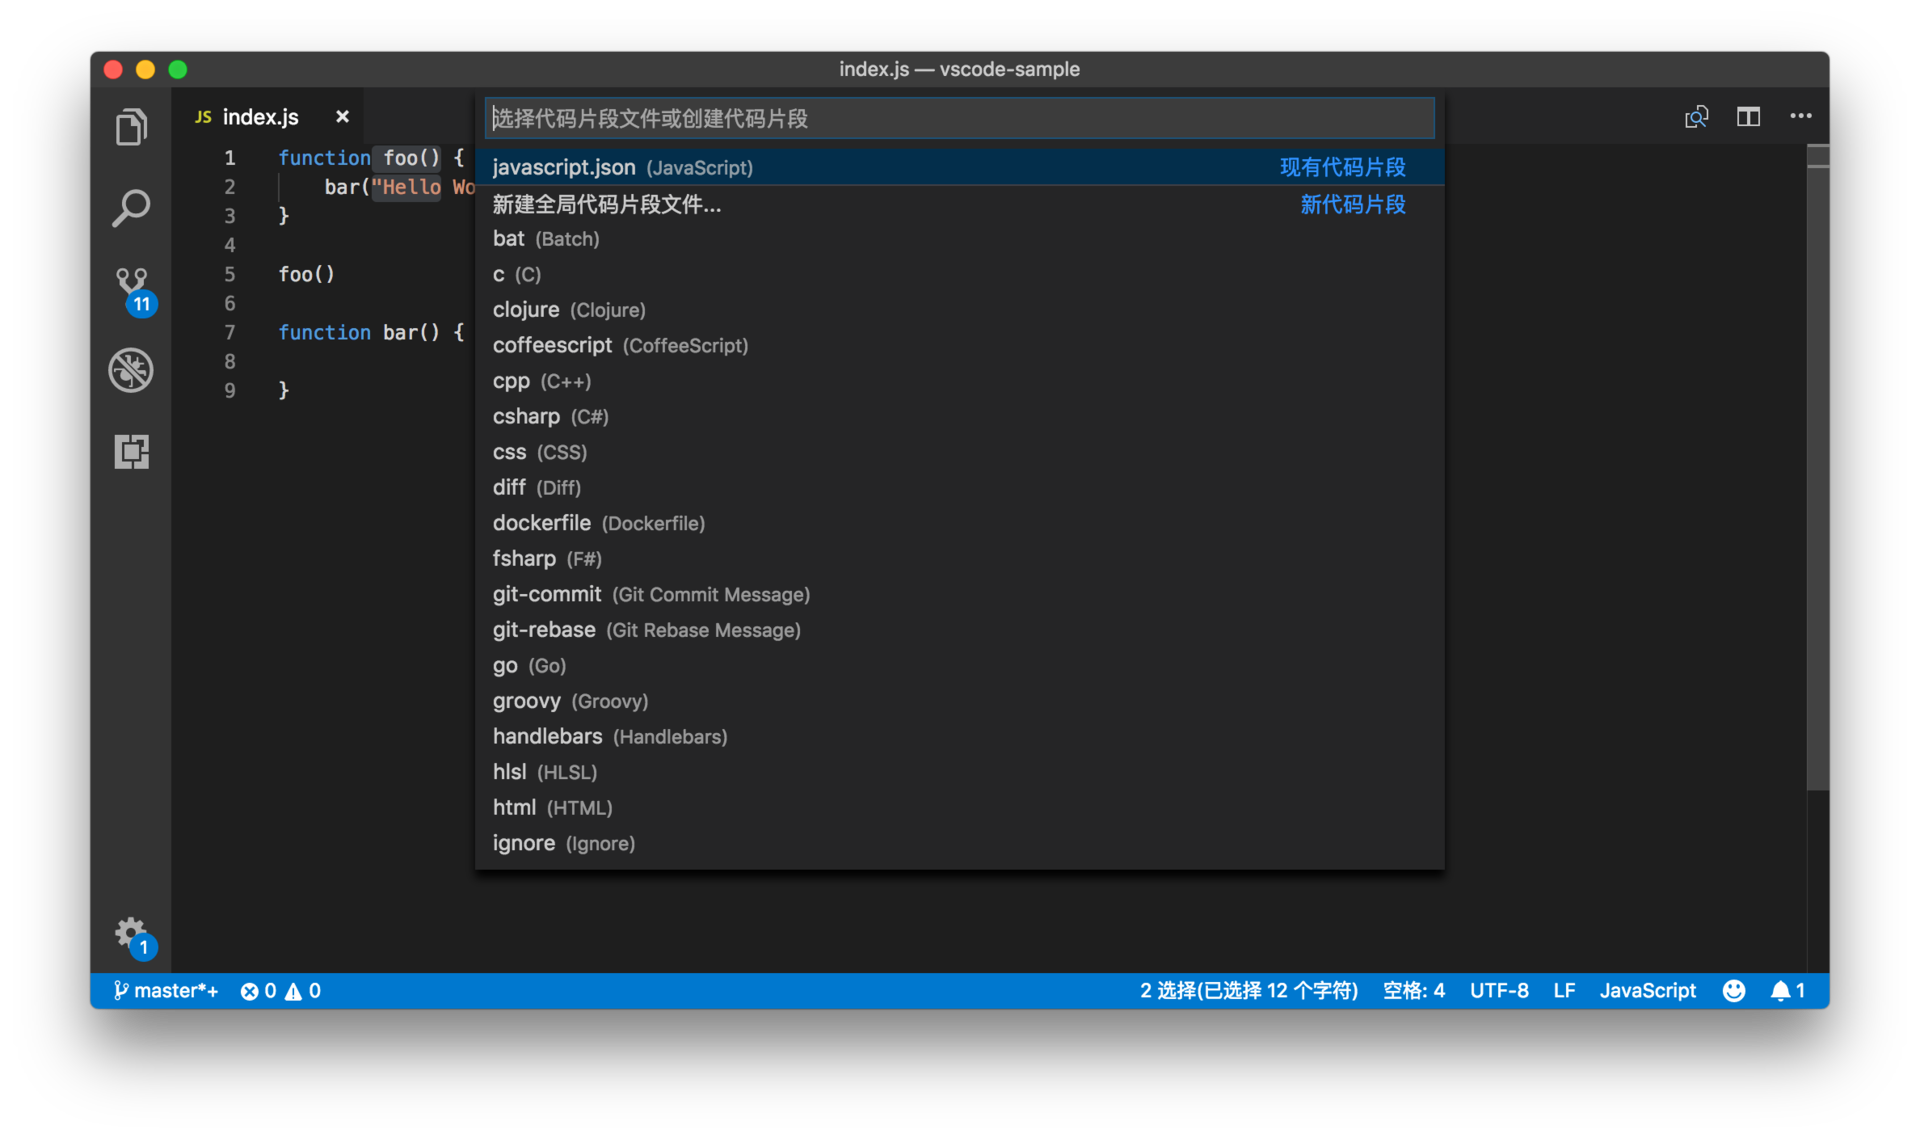Click the snippet file search input
Viewport: 1920px width, 1138px height.
tap(958, 119)
